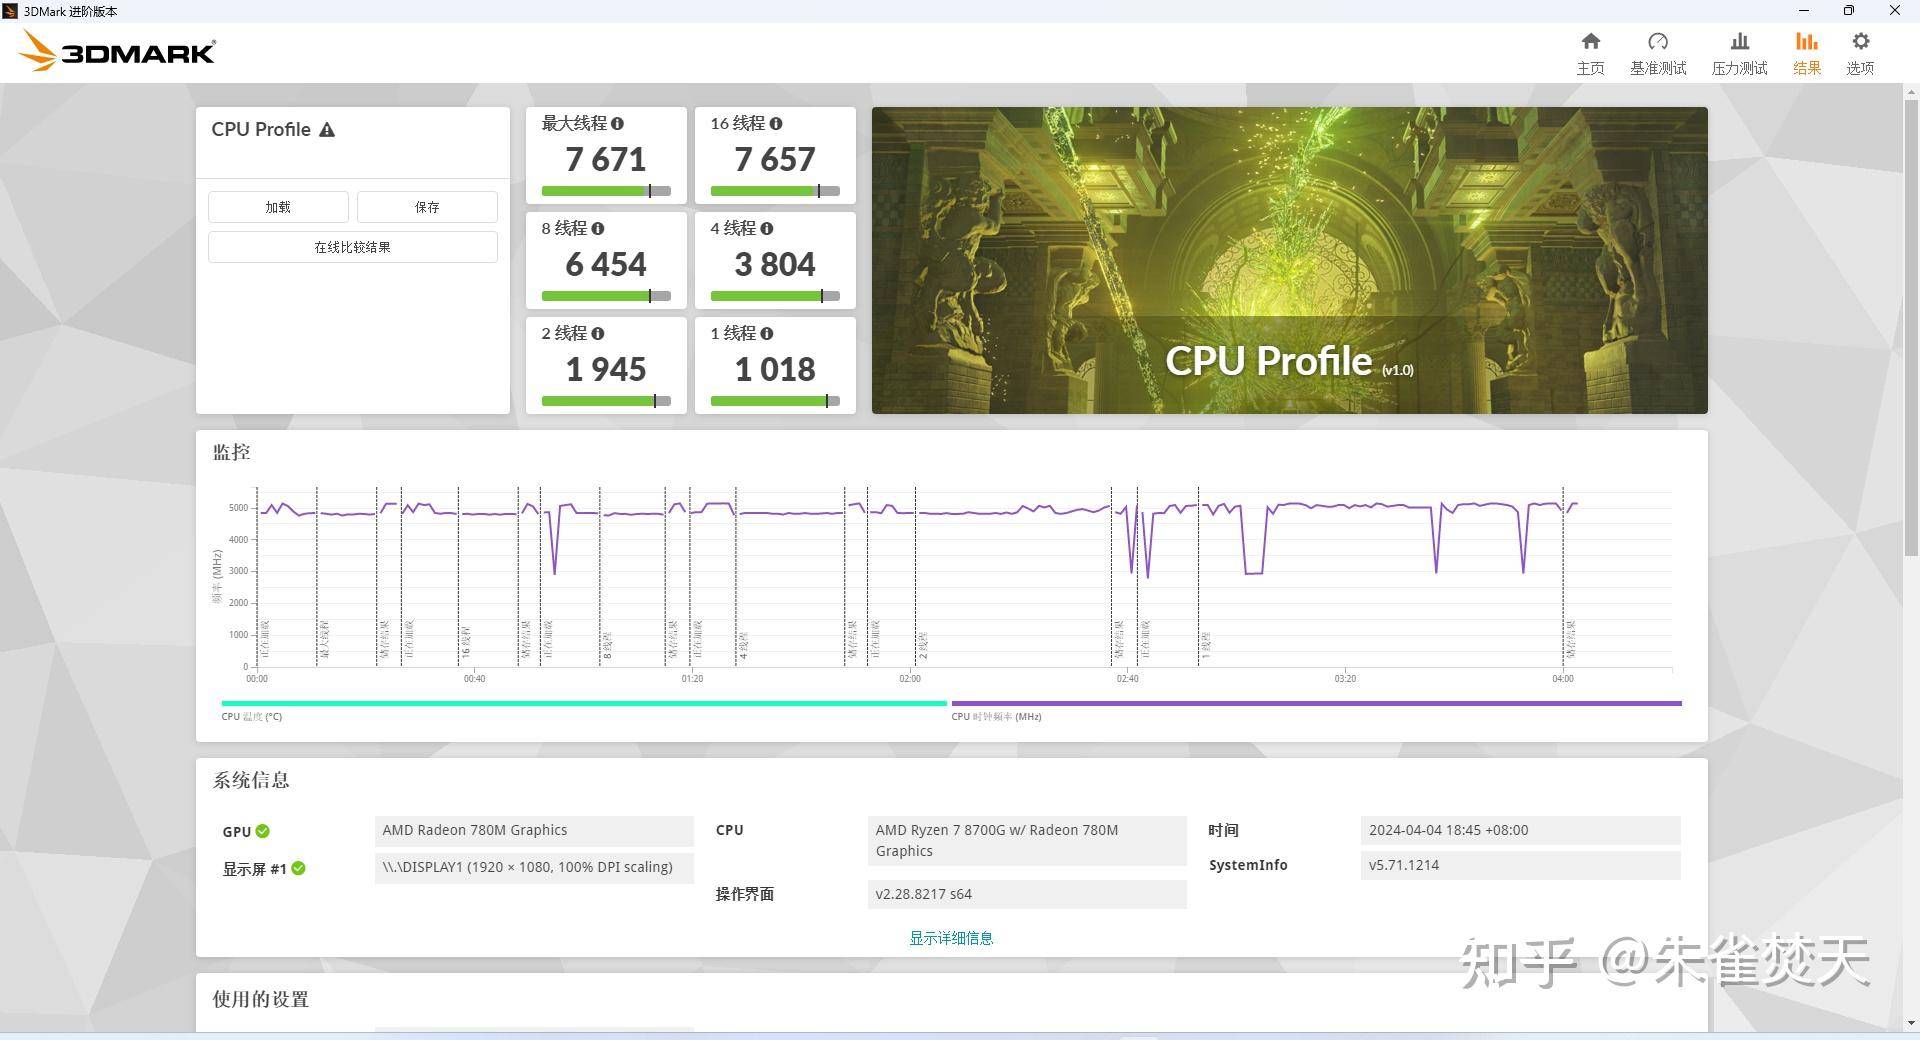This screenshot has width=1920, height=1040.
Task: Open the 主页 home tab icon
Action: 1590,41
